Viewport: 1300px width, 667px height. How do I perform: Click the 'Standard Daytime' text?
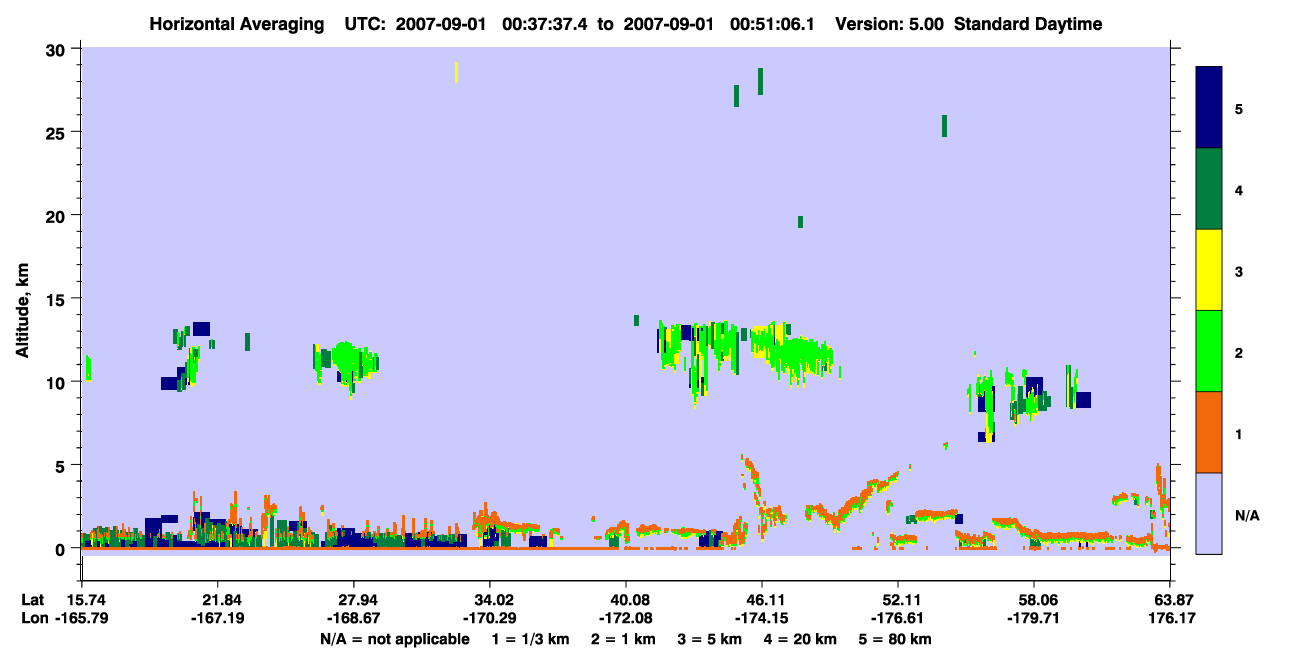point(1028,24)
